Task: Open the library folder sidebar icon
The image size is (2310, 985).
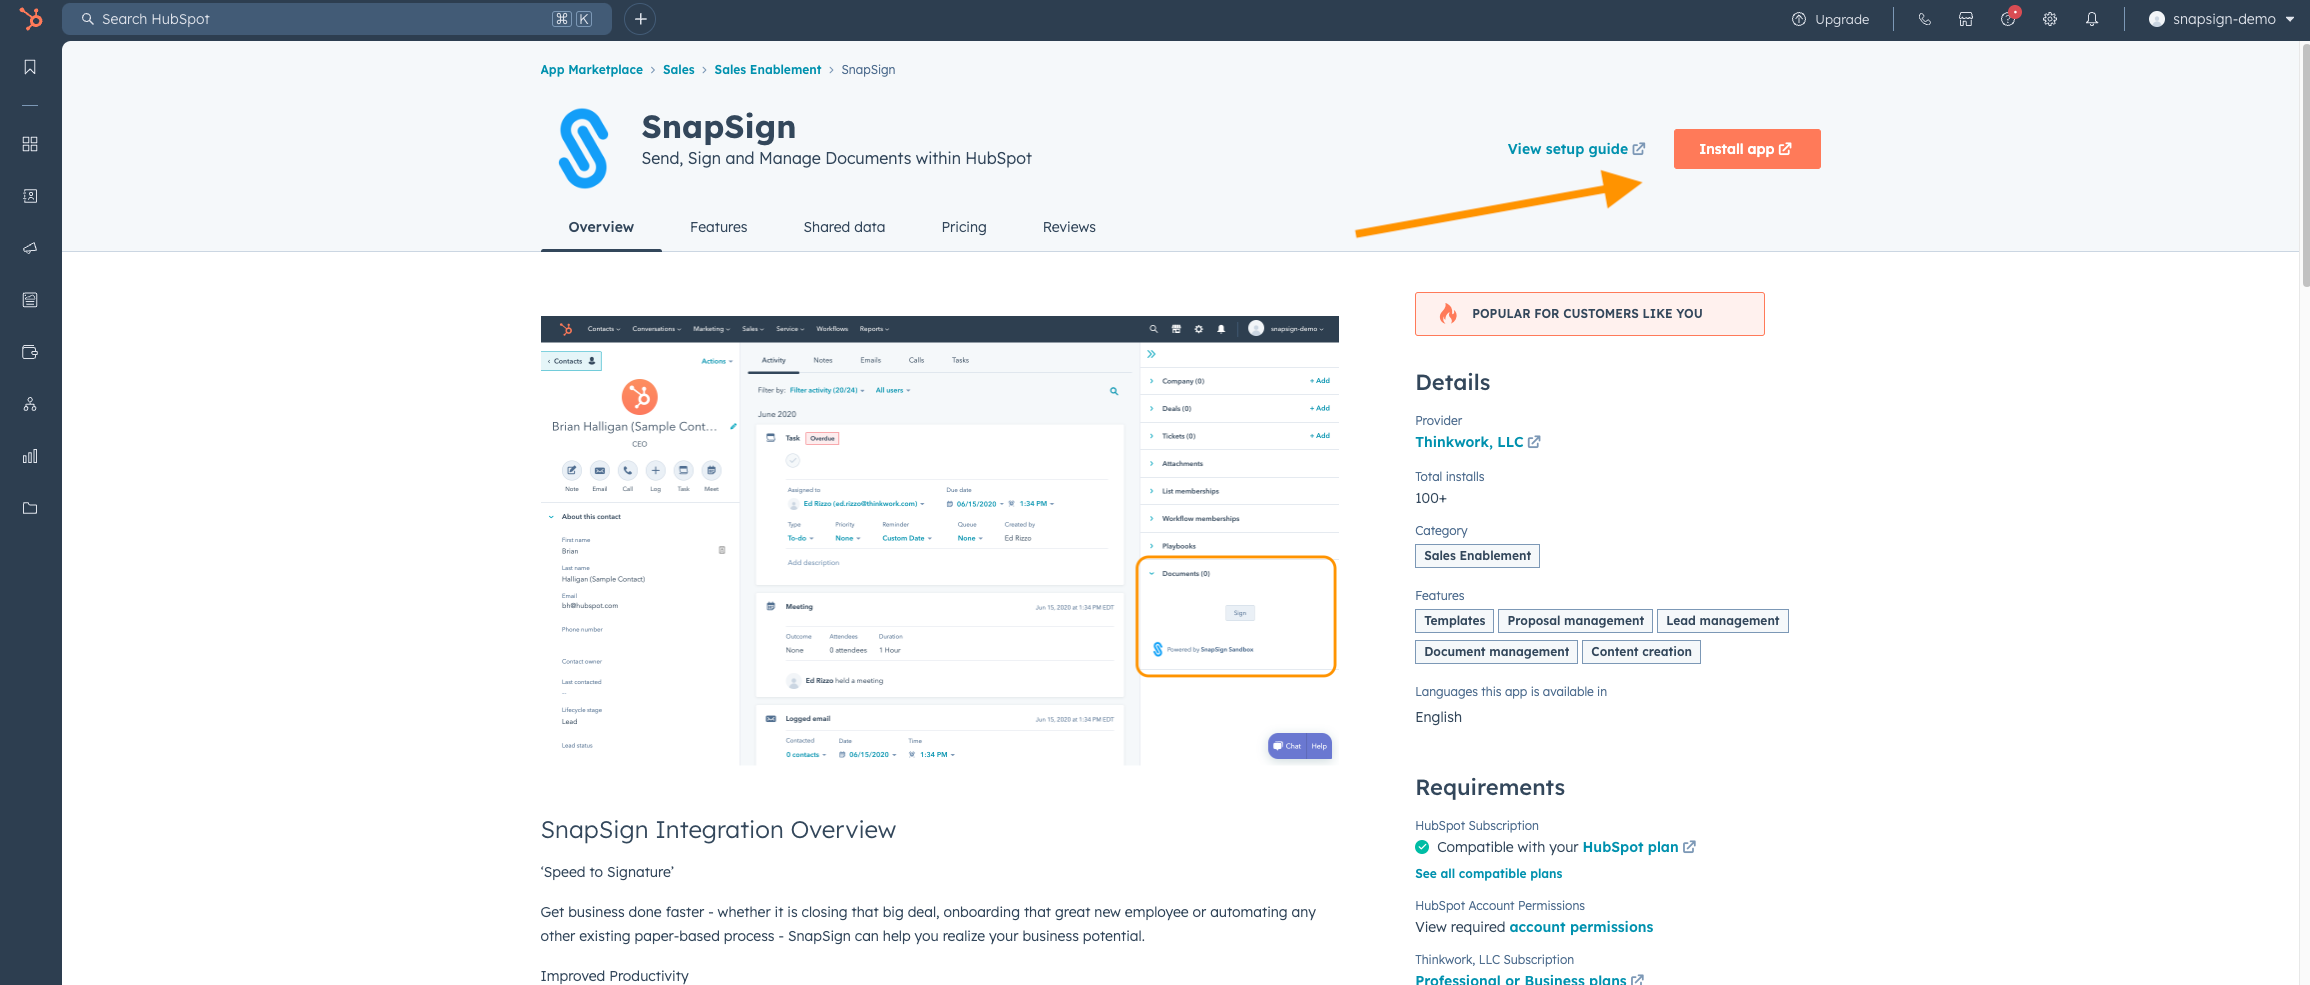Action: (x=30, y=508)
